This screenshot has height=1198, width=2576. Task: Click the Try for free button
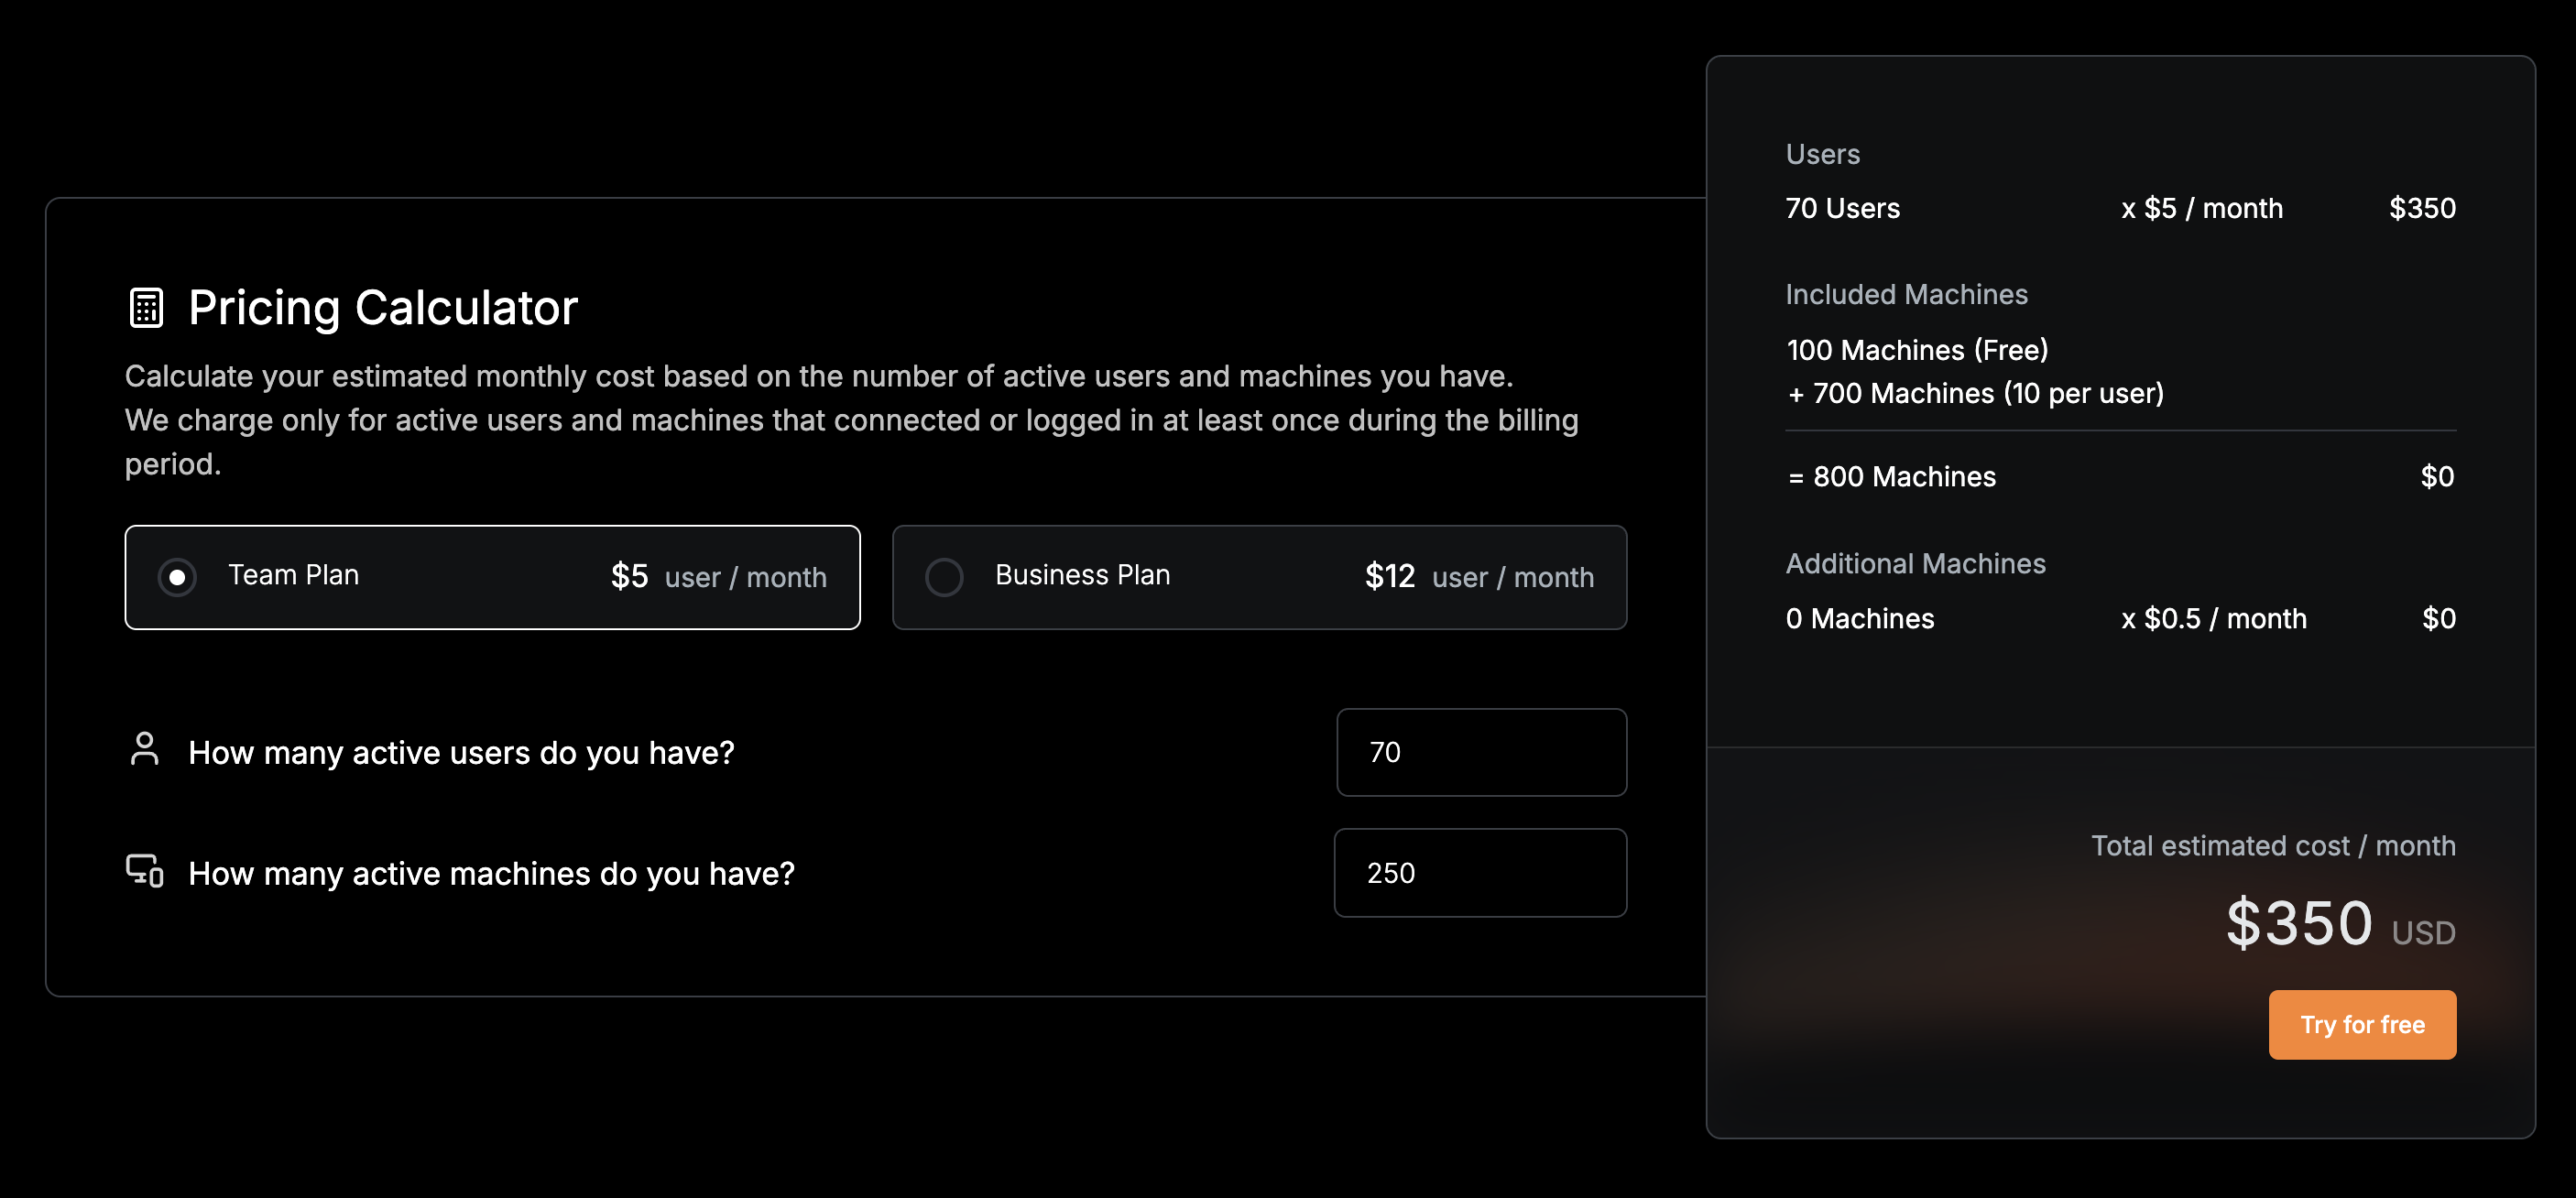pos(2362,1024)
